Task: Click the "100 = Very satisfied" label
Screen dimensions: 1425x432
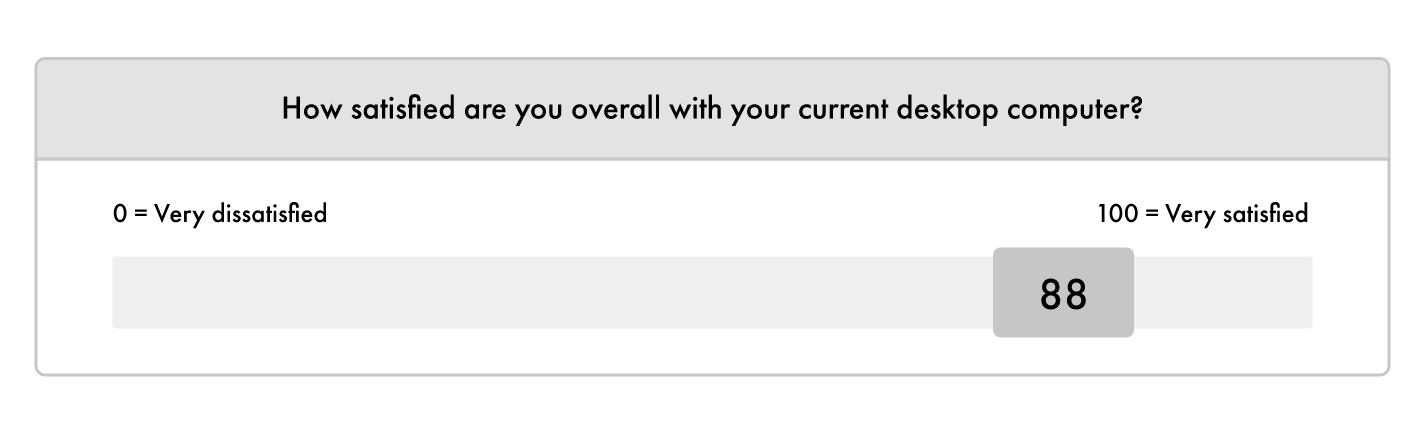Action: tap(1202, 214)
